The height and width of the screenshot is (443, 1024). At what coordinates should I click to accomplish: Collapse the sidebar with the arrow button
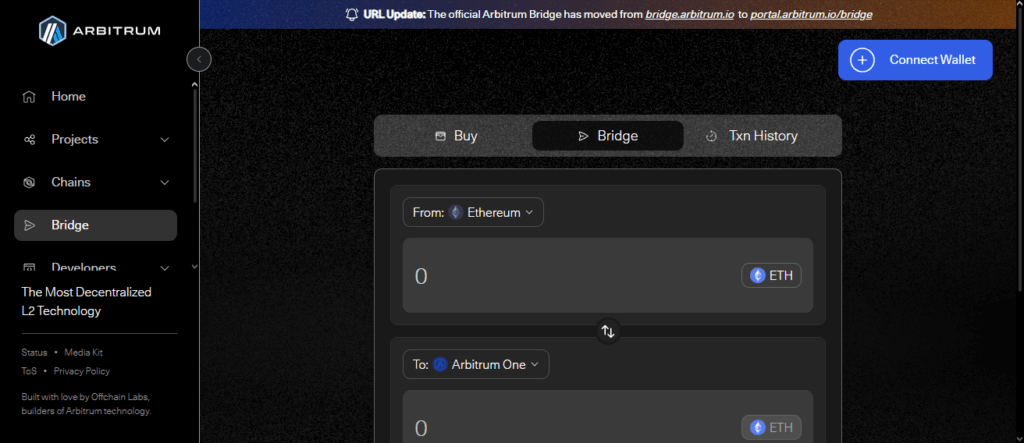[199, 60]
